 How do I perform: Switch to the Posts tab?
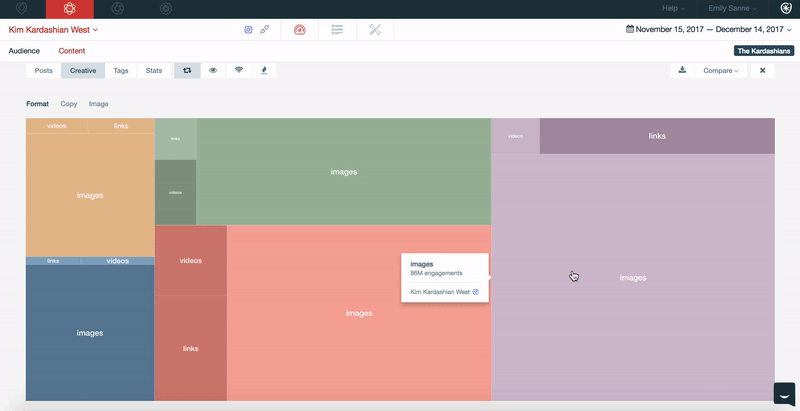click(x=43, y=71)
